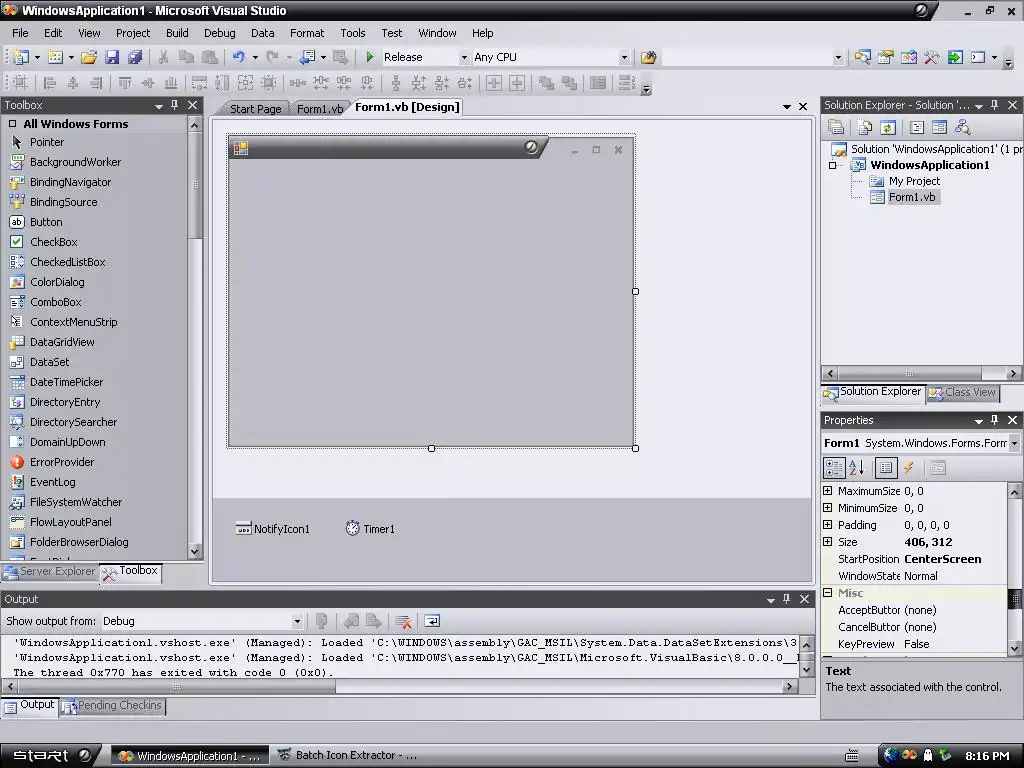This screenshot has width=1024, height=768.
Task: Switch to the Start Page tab
Action: tap(255, 109)
